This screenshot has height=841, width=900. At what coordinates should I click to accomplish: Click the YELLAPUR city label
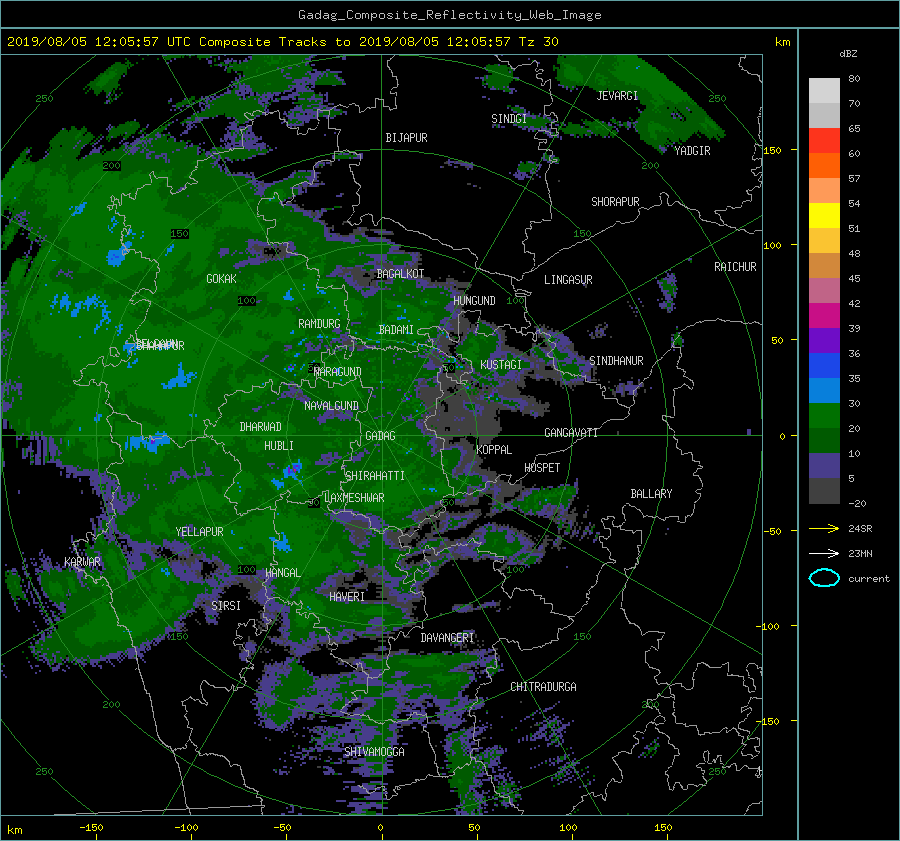tap(199, 532)
